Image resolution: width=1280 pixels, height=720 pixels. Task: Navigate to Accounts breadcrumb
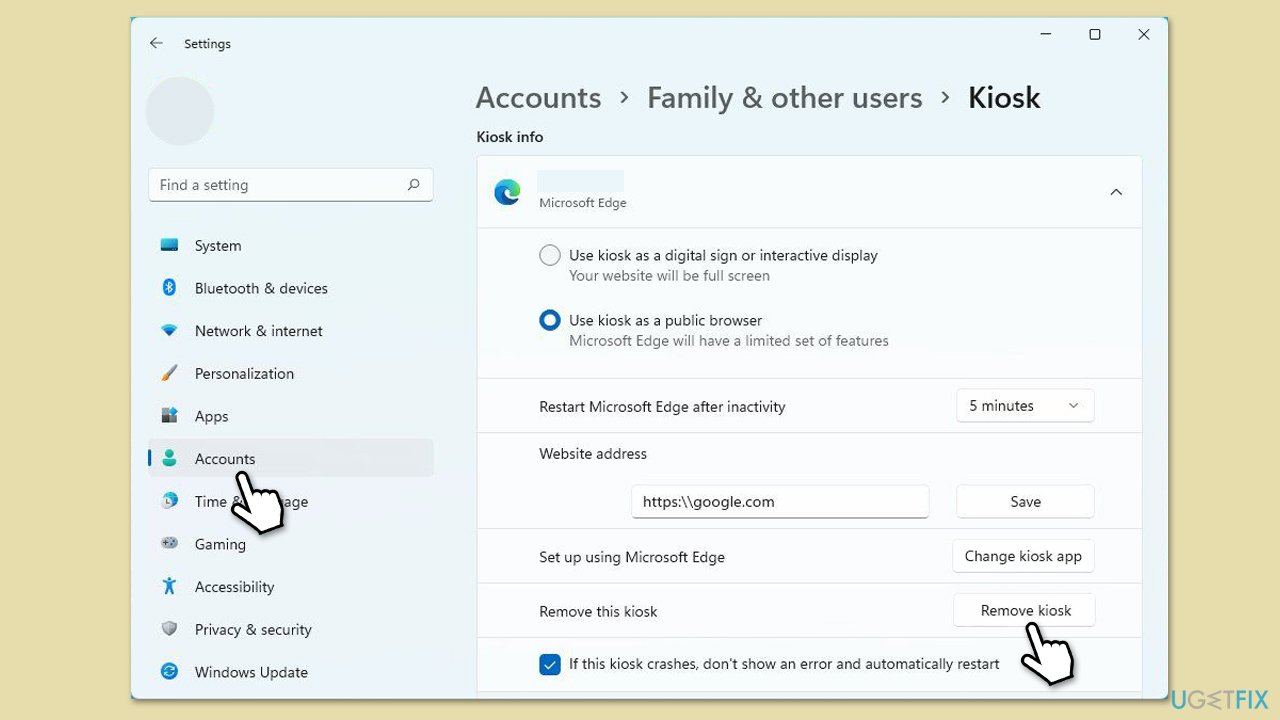538,98
